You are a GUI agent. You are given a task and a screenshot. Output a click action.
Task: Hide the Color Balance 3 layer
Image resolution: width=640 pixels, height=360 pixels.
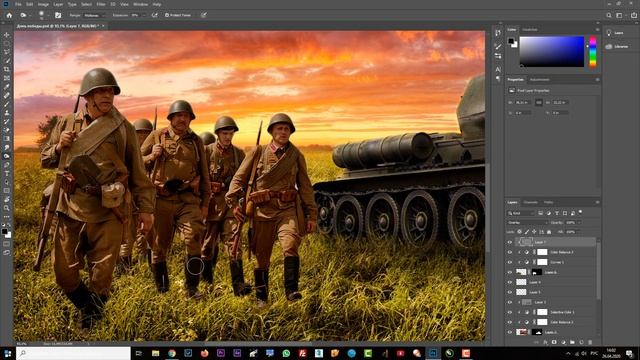(509, 252)
